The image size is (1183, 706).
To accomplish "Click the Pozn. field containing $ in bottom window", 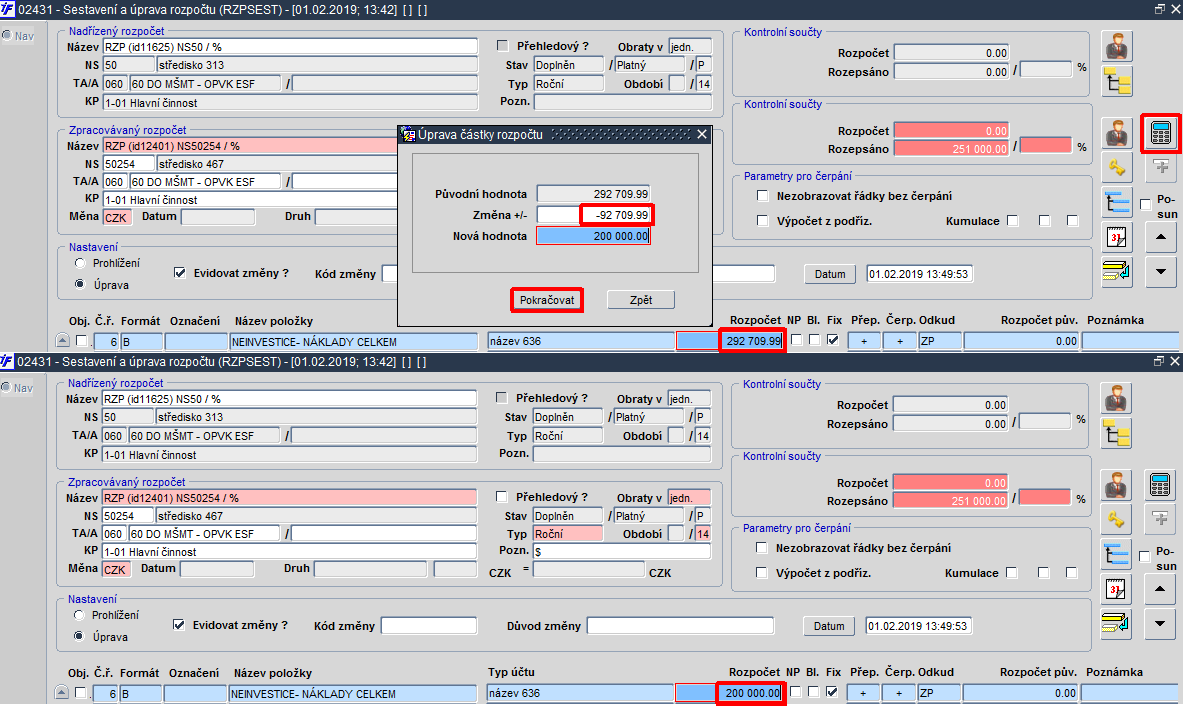I will coord(622,551).
